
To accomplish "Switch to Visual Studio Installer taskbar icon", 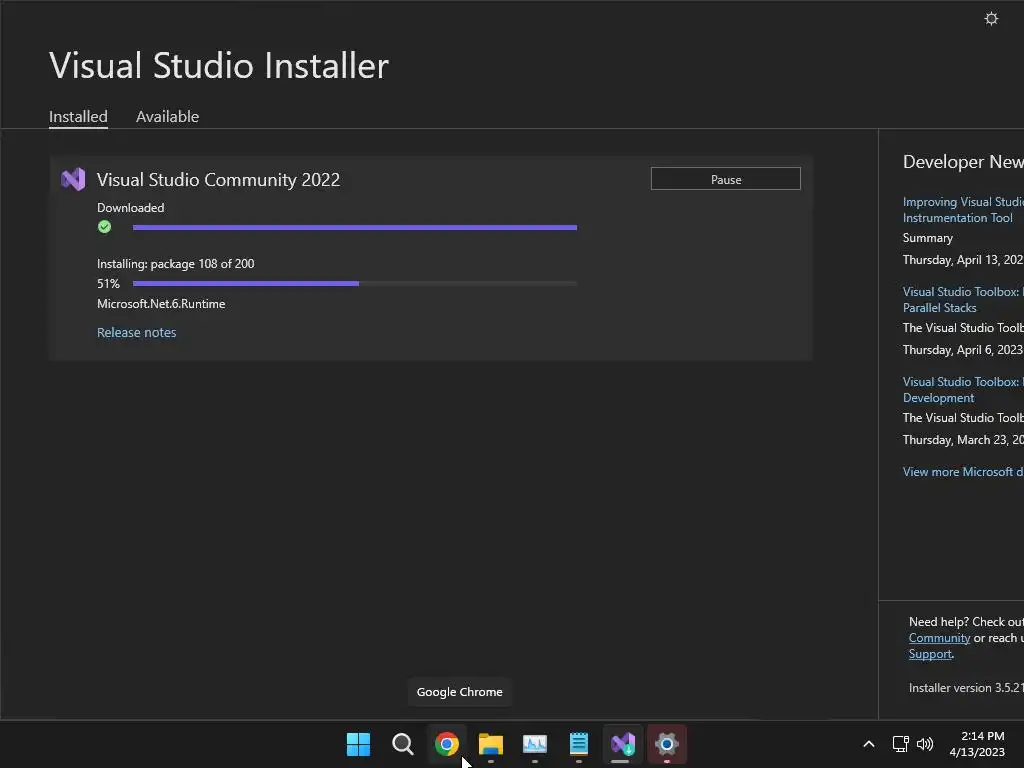I will tap(622, 744).
